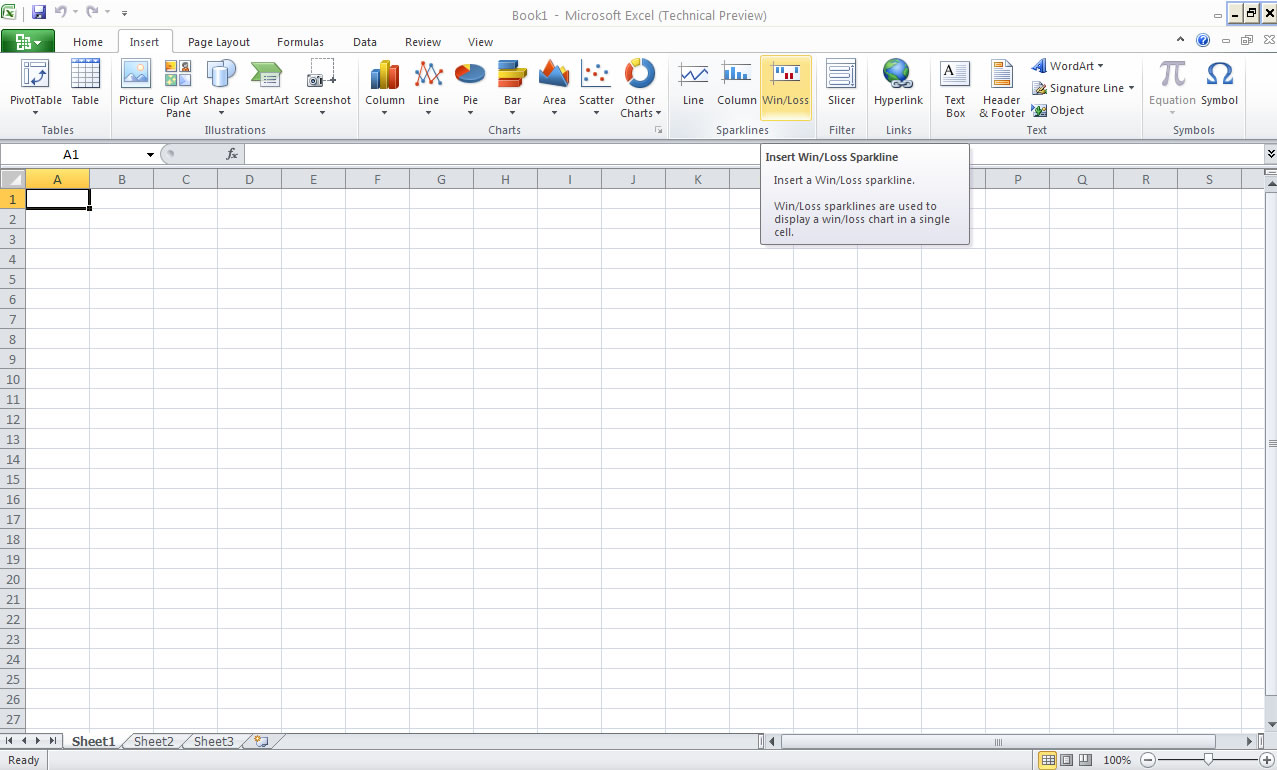This screenshot has height=770, width=1277.
Task: Open the View tab
Action: pyautogui.click(x=480, y=42)
